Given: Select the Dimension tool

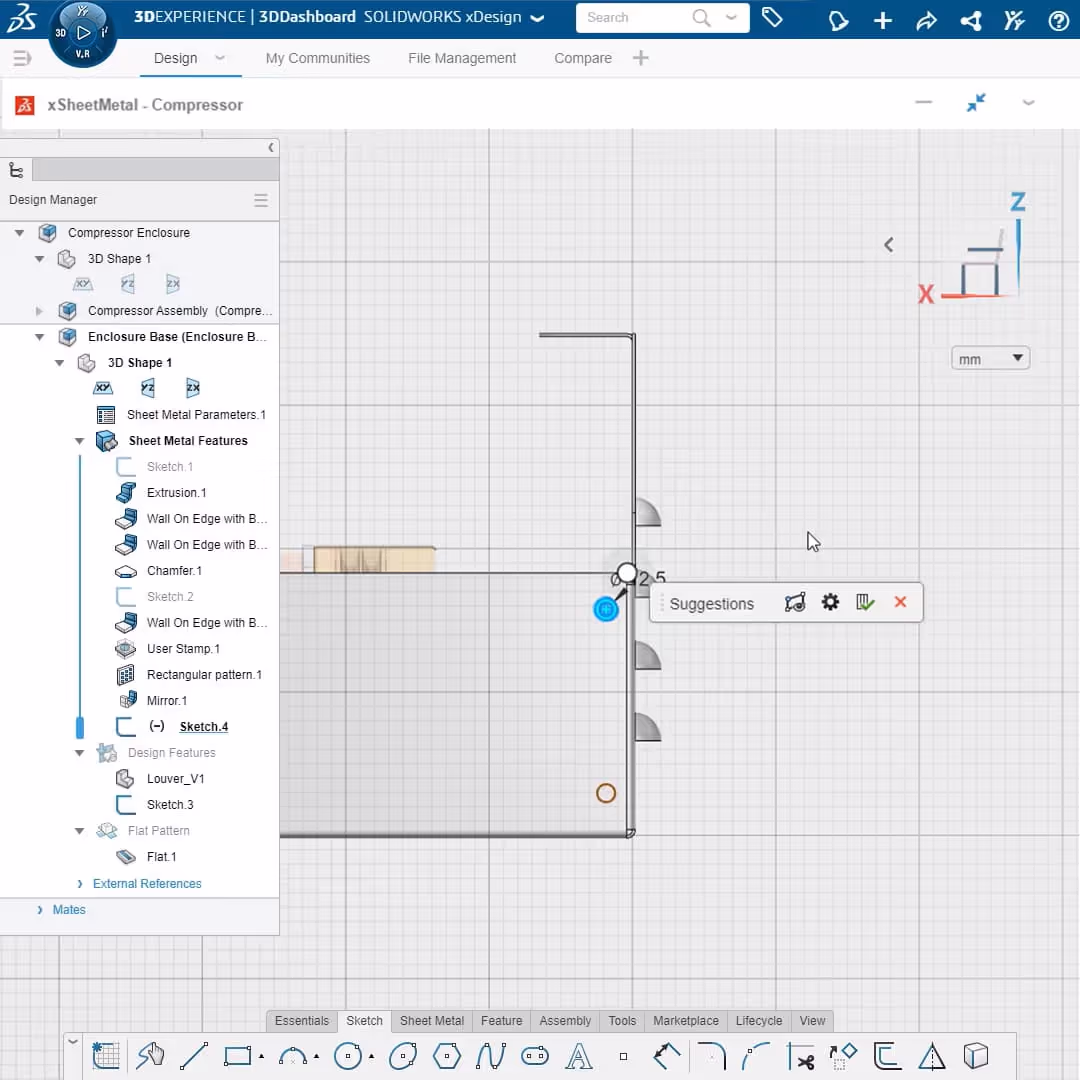Looking at the screenshot, I should click(666, 1055).
